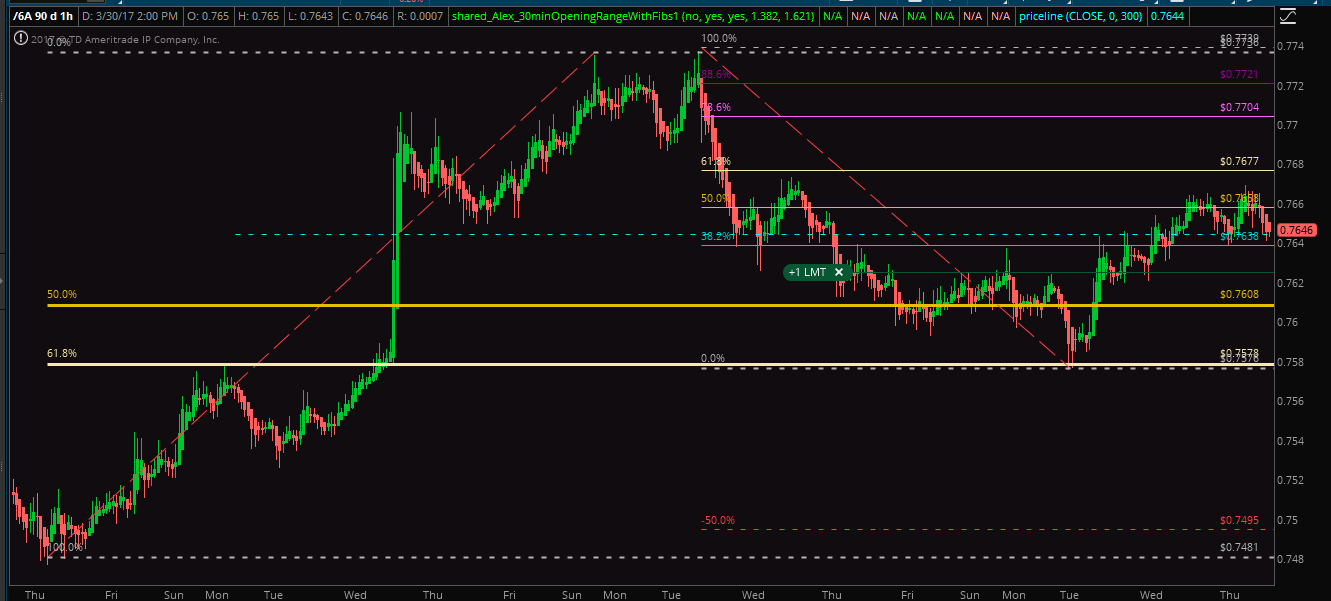Click the $0.7721 price level label
Viewport: 1331px width, 601px height.
(x=1239, y=75)
